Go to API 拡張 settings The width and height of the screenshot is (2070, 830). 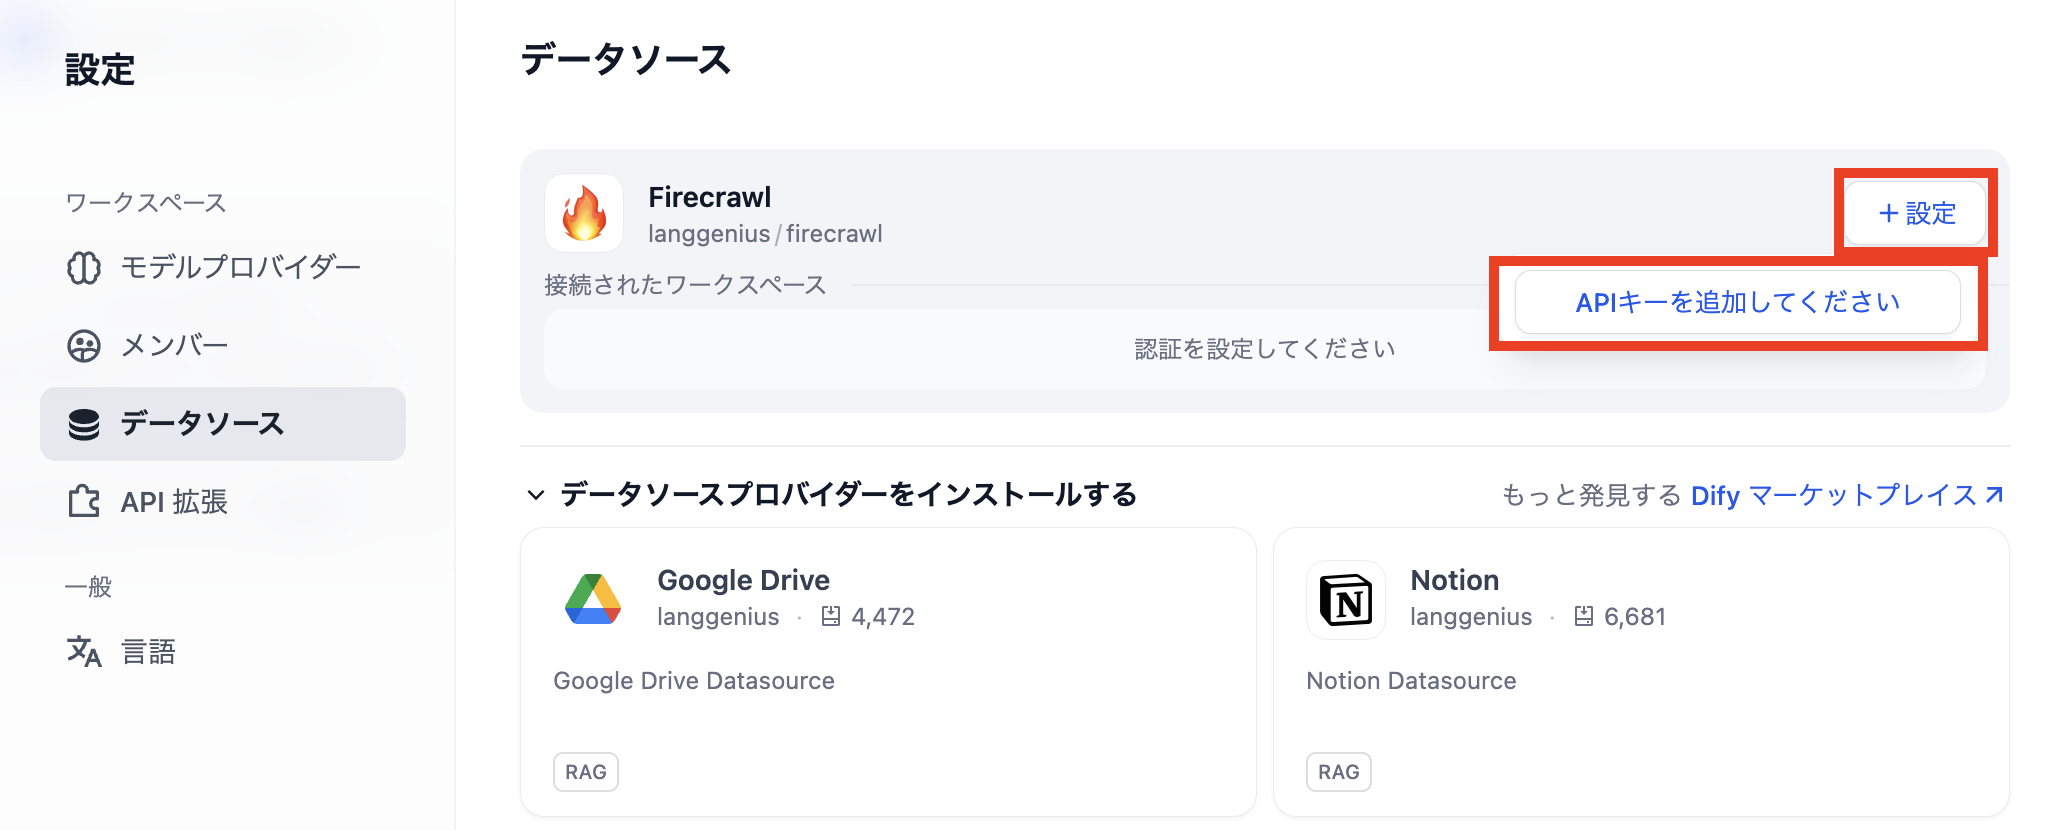pyautogui.click(x=174, y=502)
